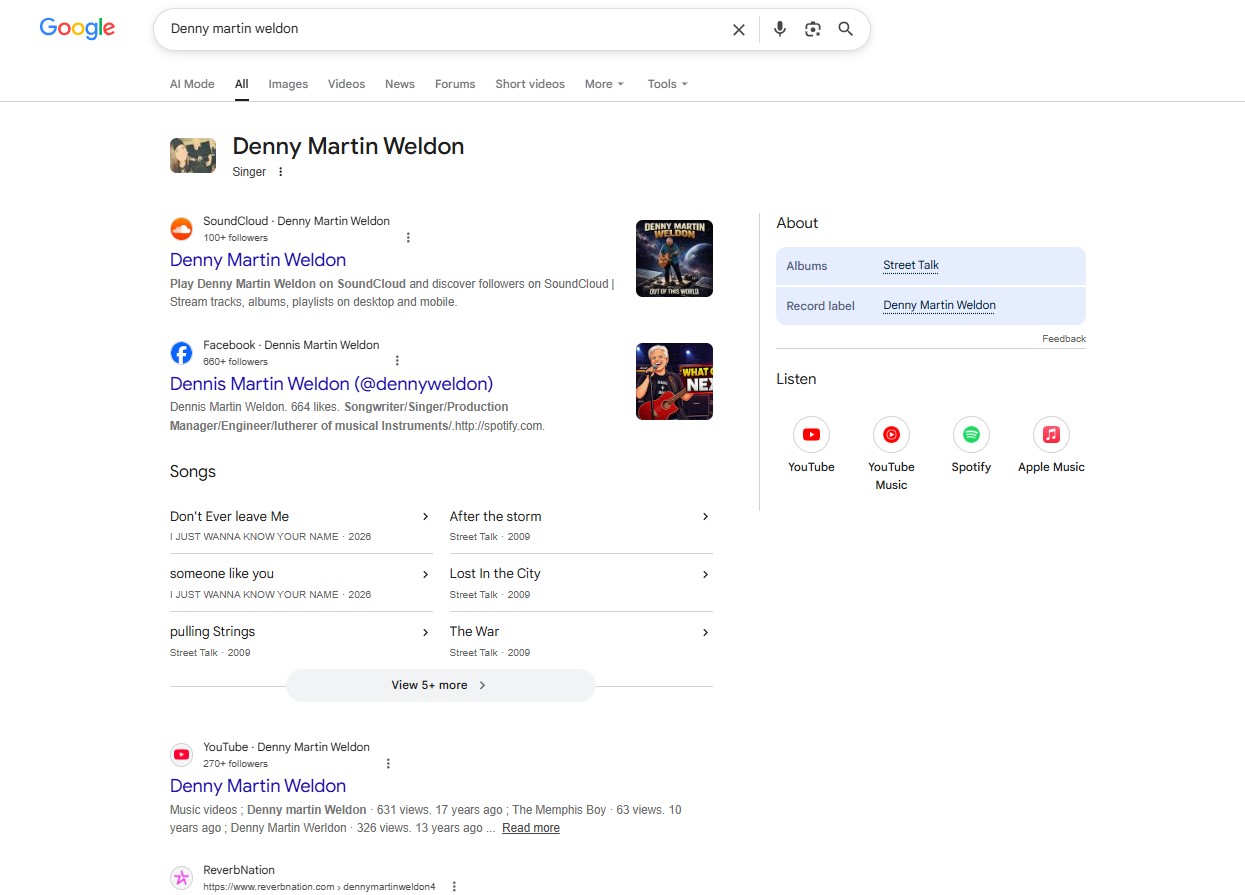
Task: Open SoundCloud album cover thumbnail
Action: click(x=674, y=258)
